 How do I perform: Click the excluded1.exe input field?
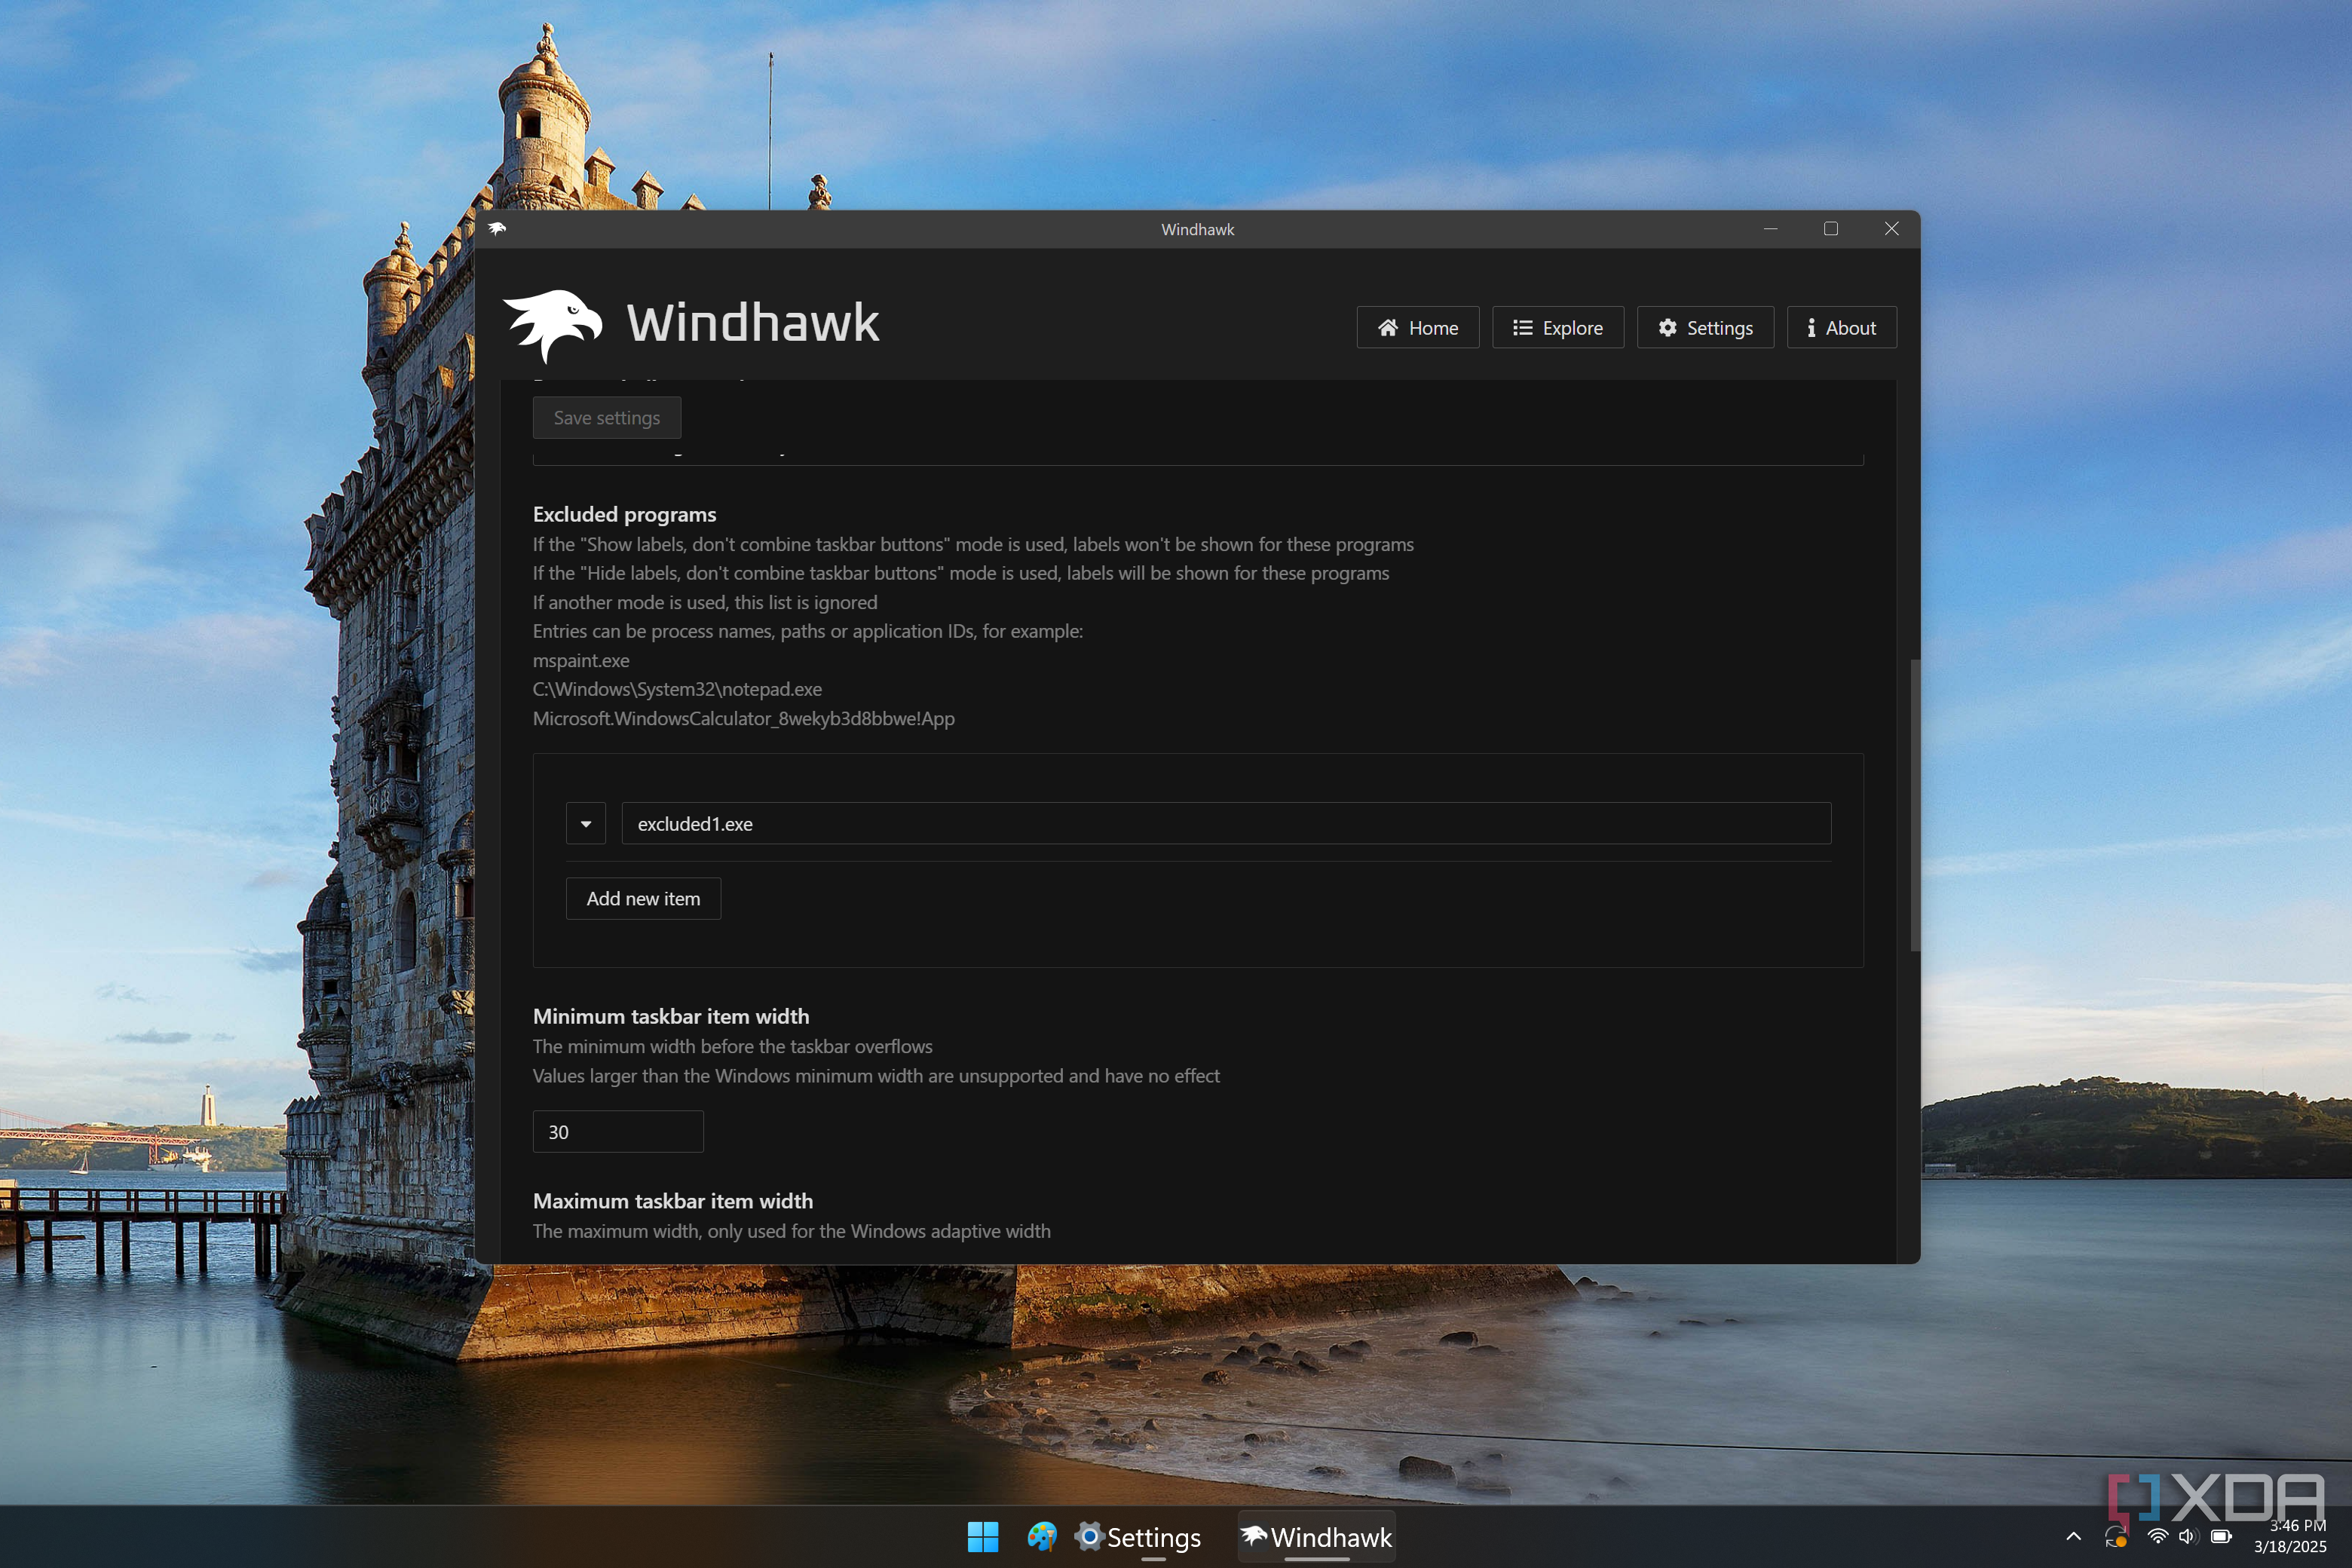[1226, 824]
